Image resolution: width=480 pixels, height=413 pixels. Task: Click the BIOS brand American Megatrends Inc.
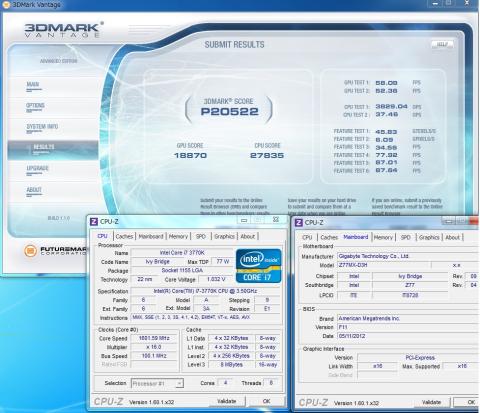[x=408, y=318]
